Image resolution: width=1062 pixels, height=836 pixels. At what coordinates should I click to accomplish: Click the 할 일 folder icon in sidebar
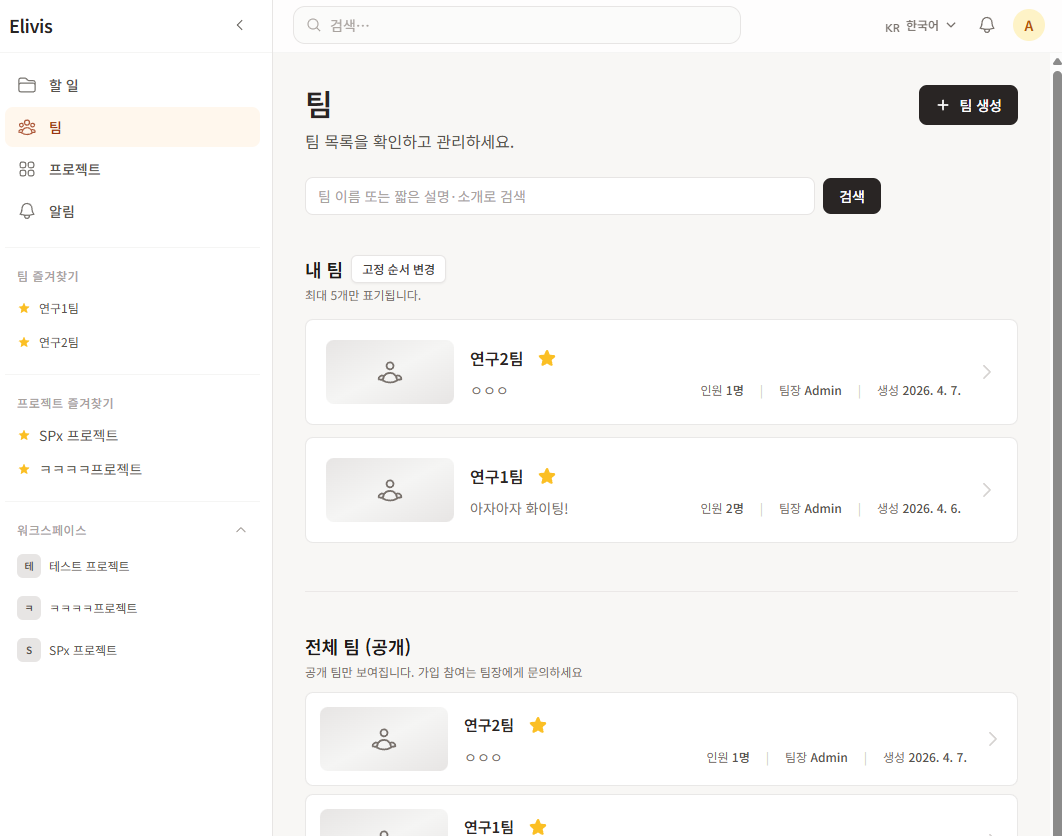(27, 85)
